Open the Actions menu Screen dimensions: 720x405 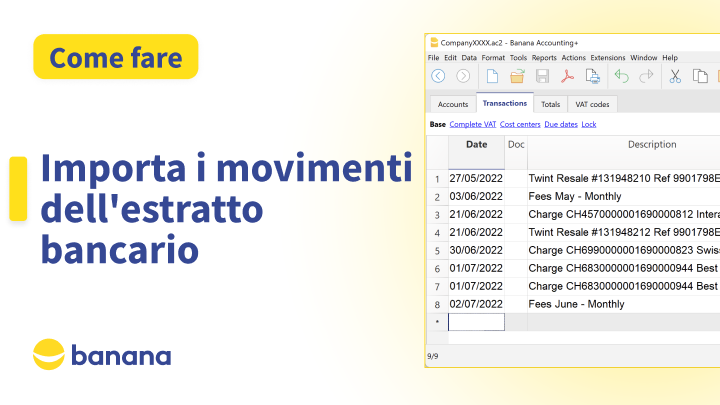(x=574, y=57)
